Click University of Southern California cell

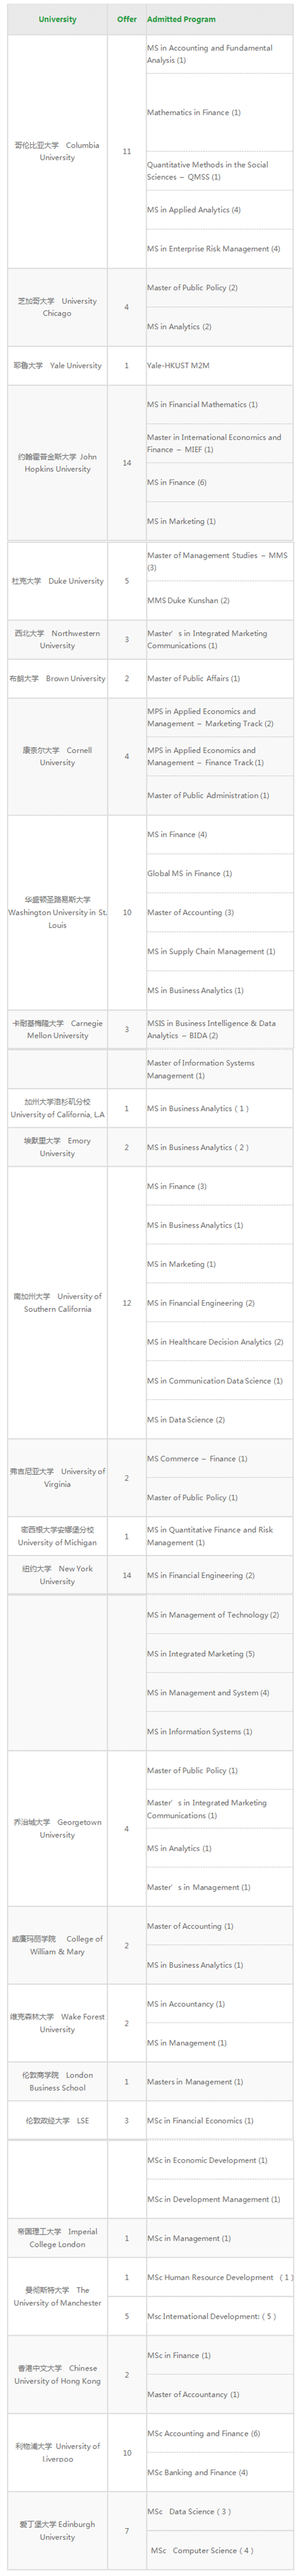[x=57, y=1302]
